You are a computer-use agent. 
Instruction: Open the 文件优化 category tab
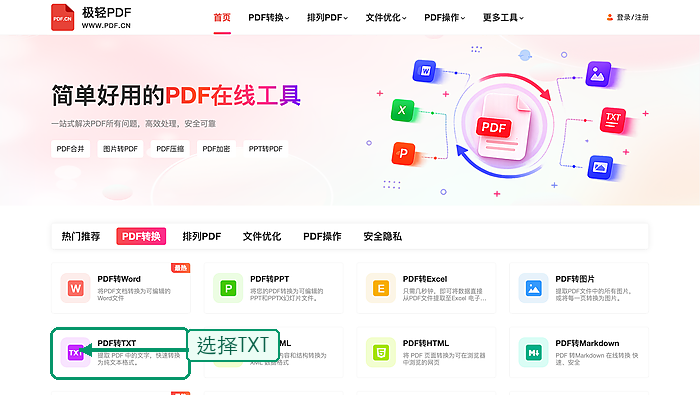(x=262, y=236)
